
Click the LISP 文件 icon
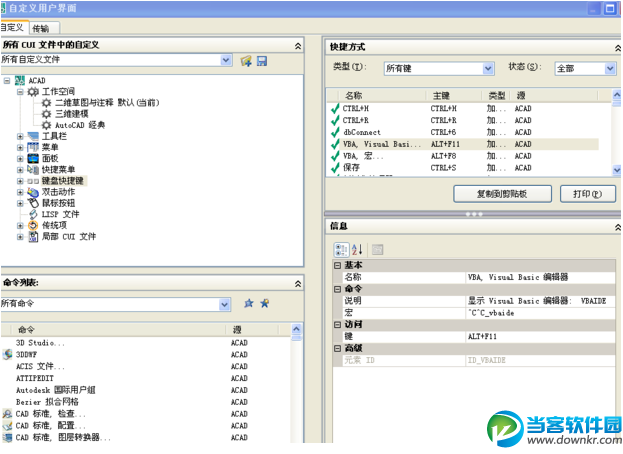(33, 214)
